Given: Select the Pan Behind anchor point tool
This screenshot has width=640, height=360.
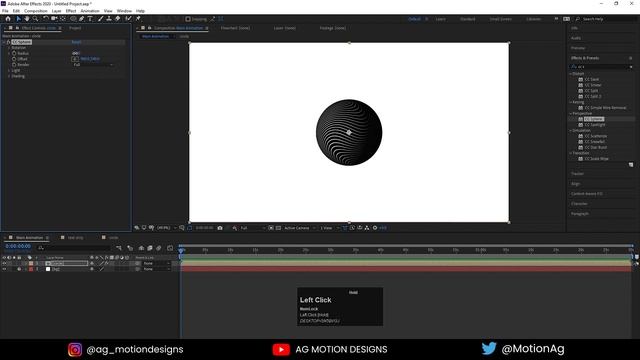Looking at the screenshot, I should [63, 19].
